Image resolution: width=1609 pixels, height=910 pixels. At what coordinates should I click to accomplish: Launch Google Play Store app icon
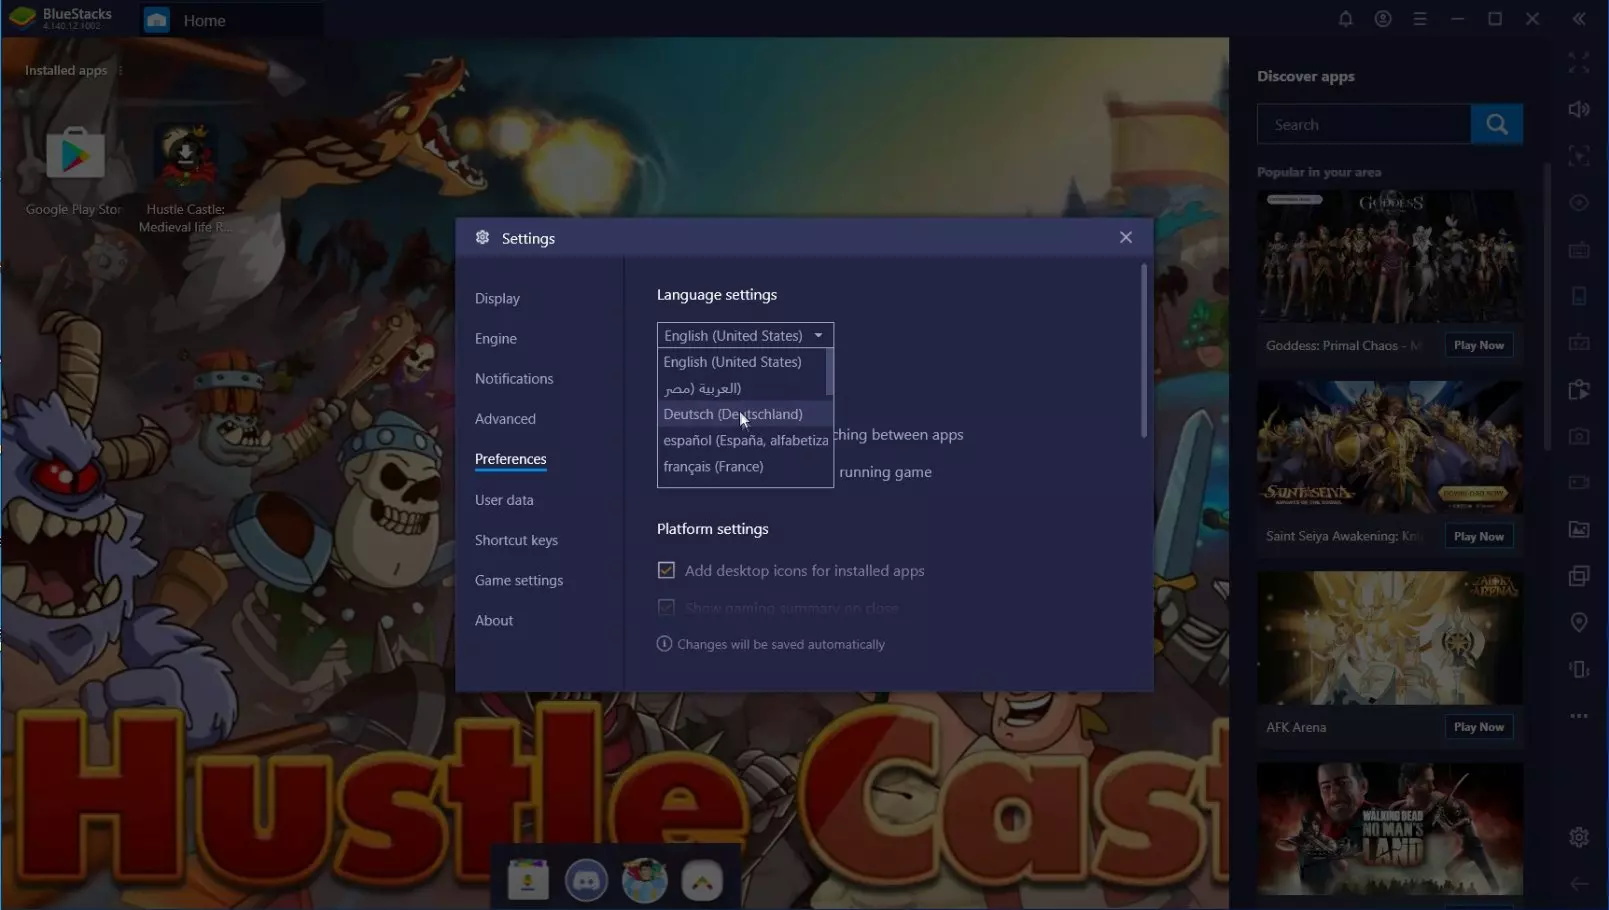tap(75, 156)
